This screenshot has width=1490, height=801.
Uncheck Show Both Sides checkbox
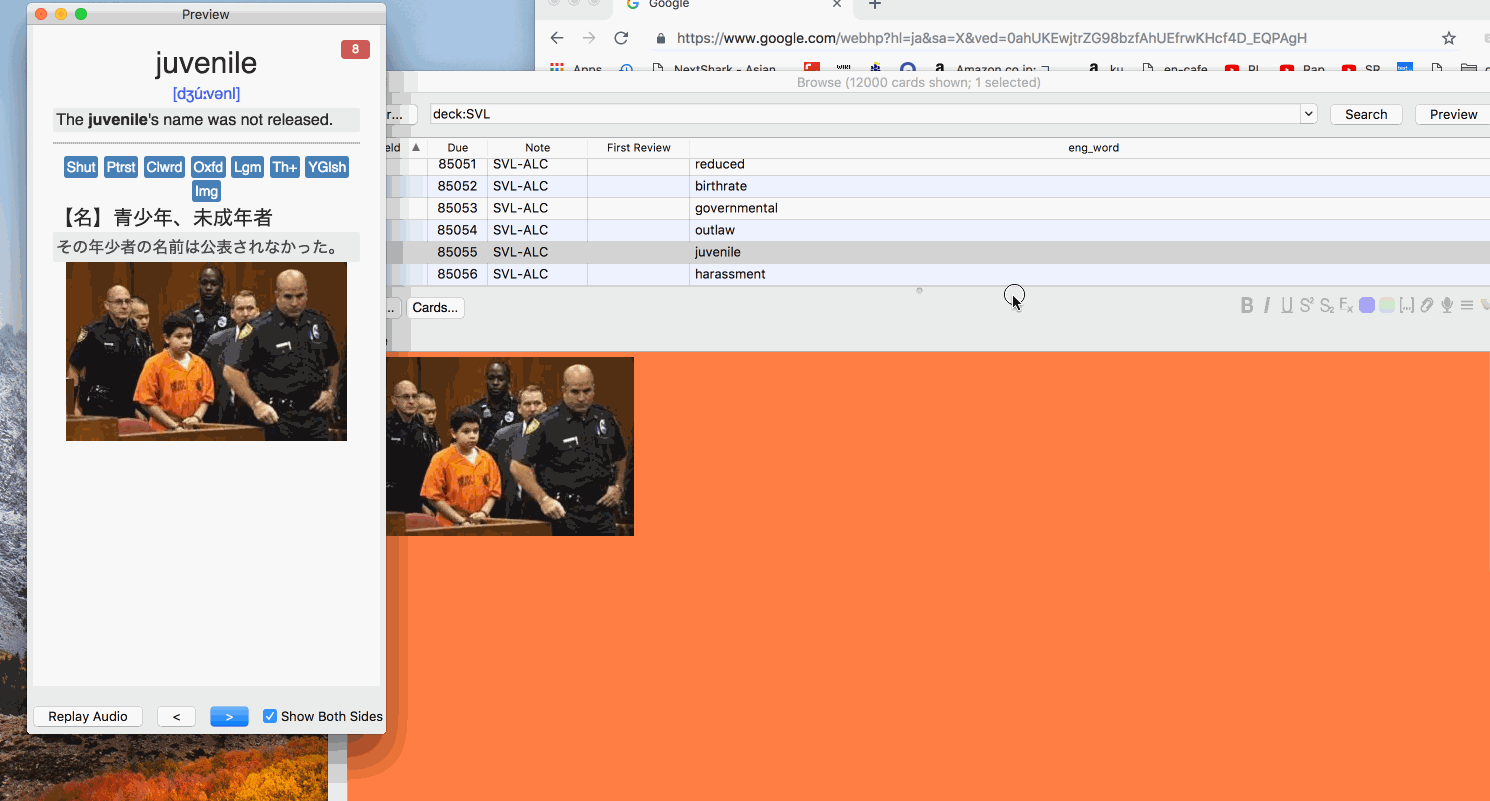click(270, 716)
